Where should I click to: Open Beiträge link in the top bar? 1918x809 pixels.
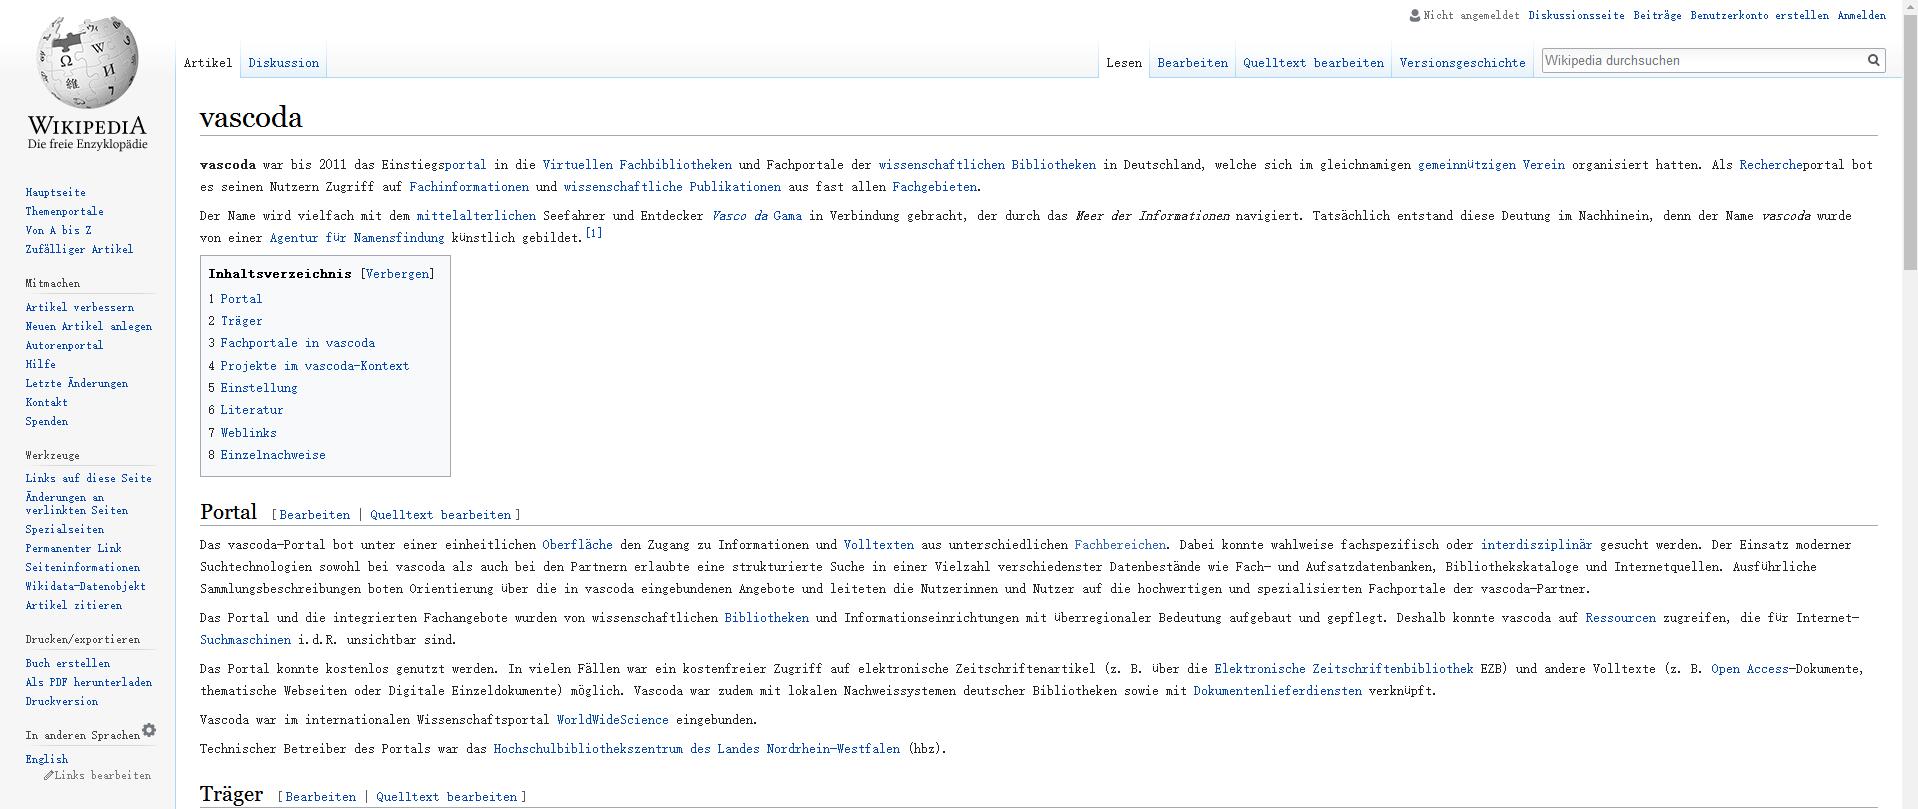coord(1657,16)
